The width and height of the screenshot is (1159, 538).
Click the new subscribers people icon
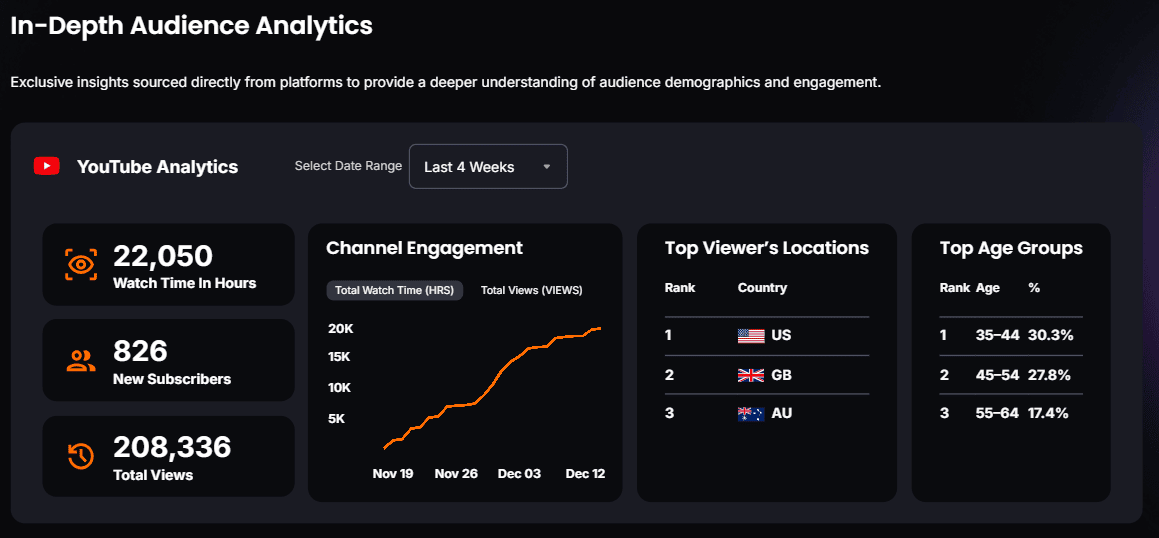click(x=81, y=361)
